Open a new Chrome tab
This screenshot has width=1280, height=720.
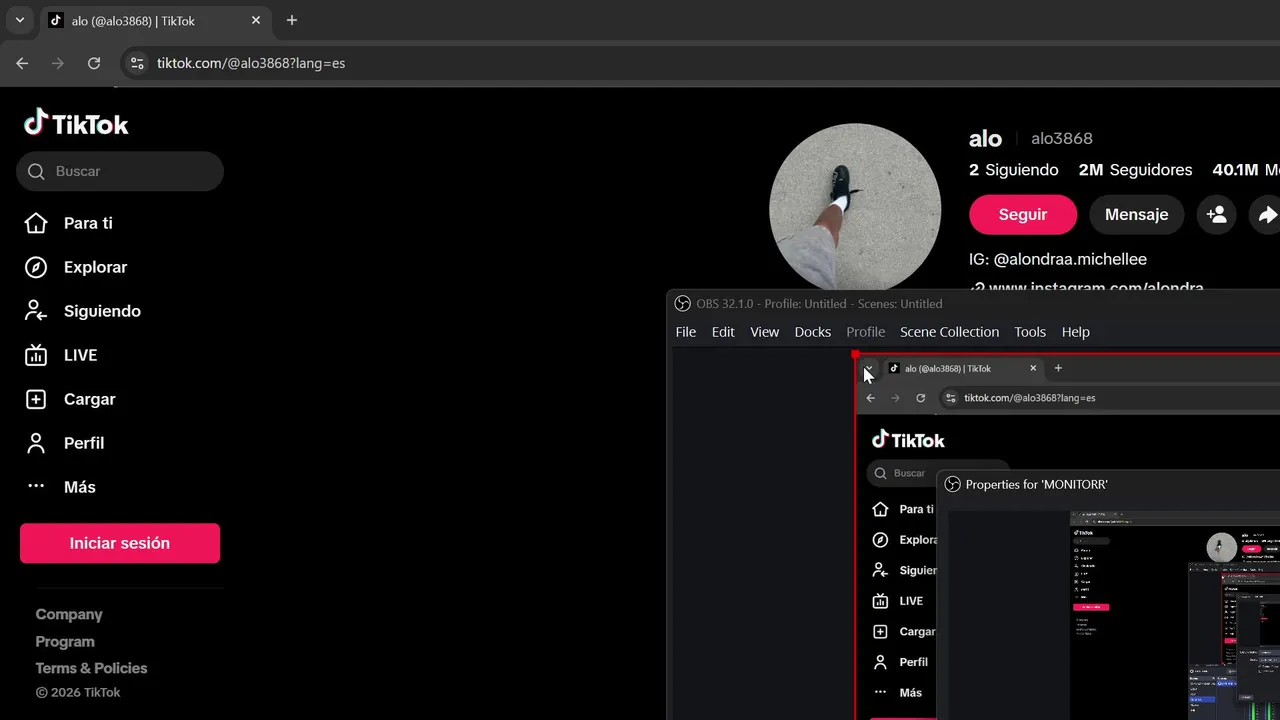pos(292,20)
